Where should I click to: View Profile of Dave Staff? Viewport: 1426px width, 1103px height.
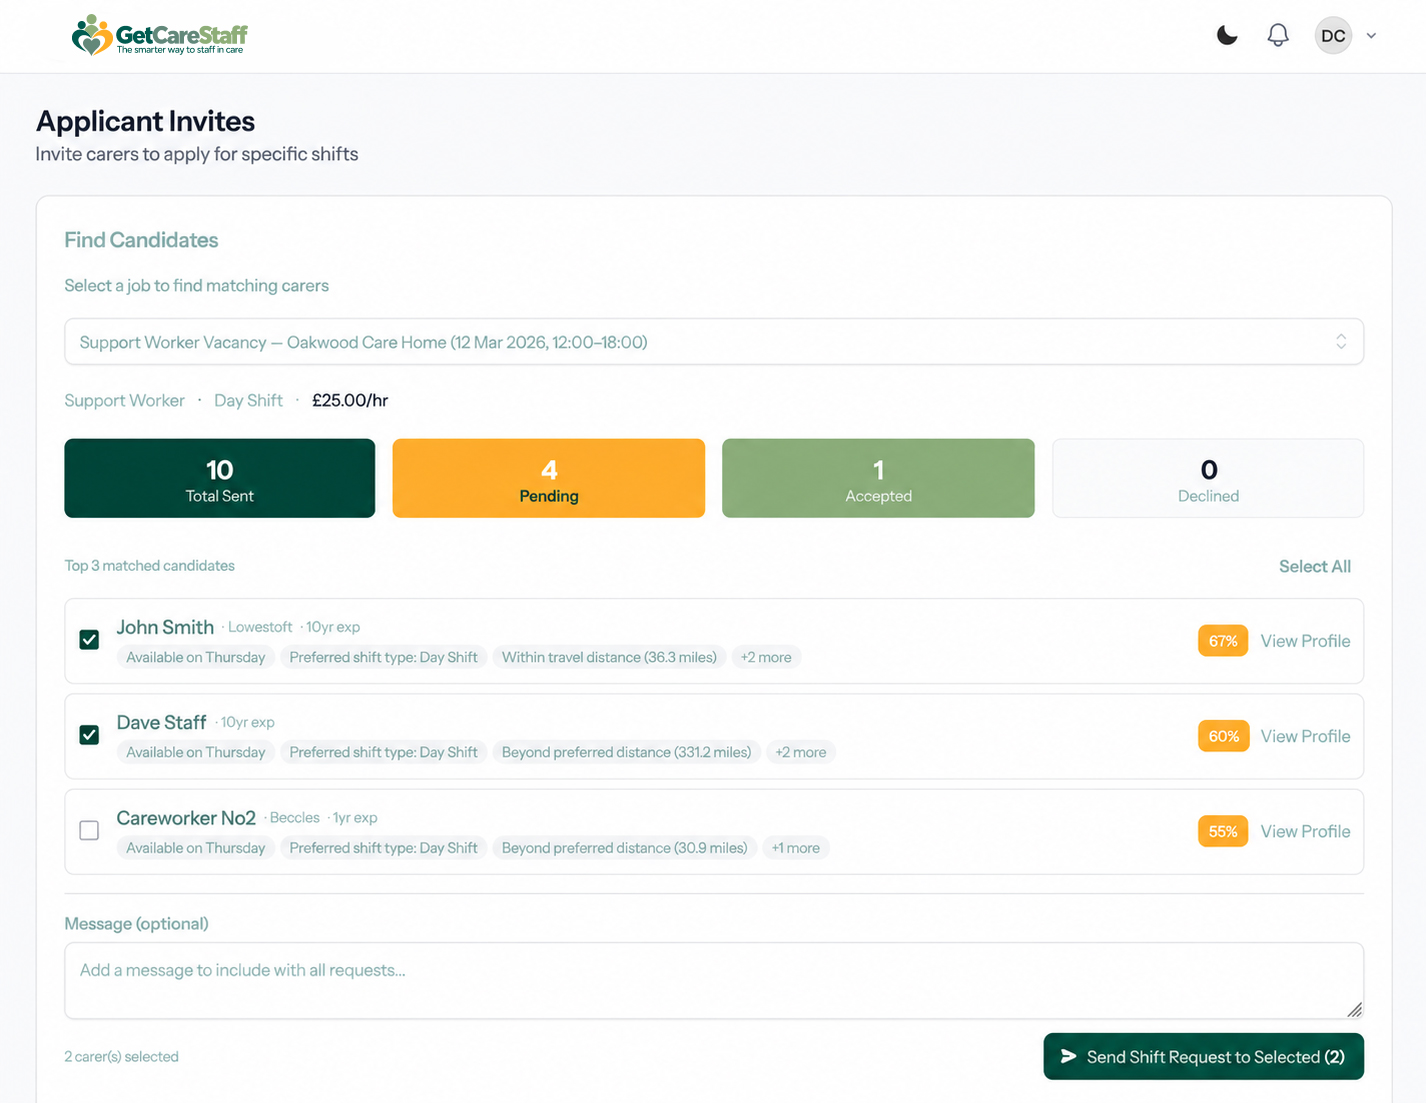(1305, 736)
